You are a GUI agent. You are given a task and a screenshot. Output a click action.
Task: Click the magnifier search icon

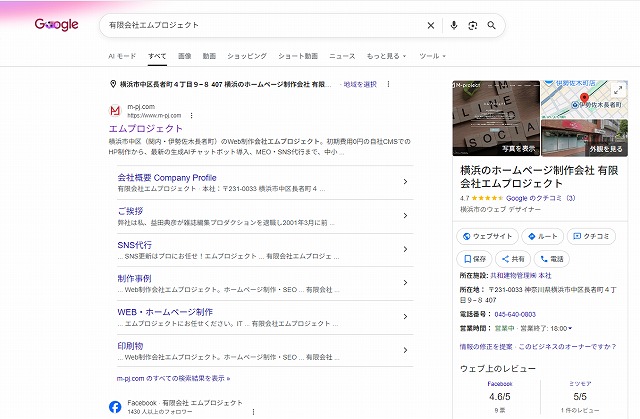point(491,25)
